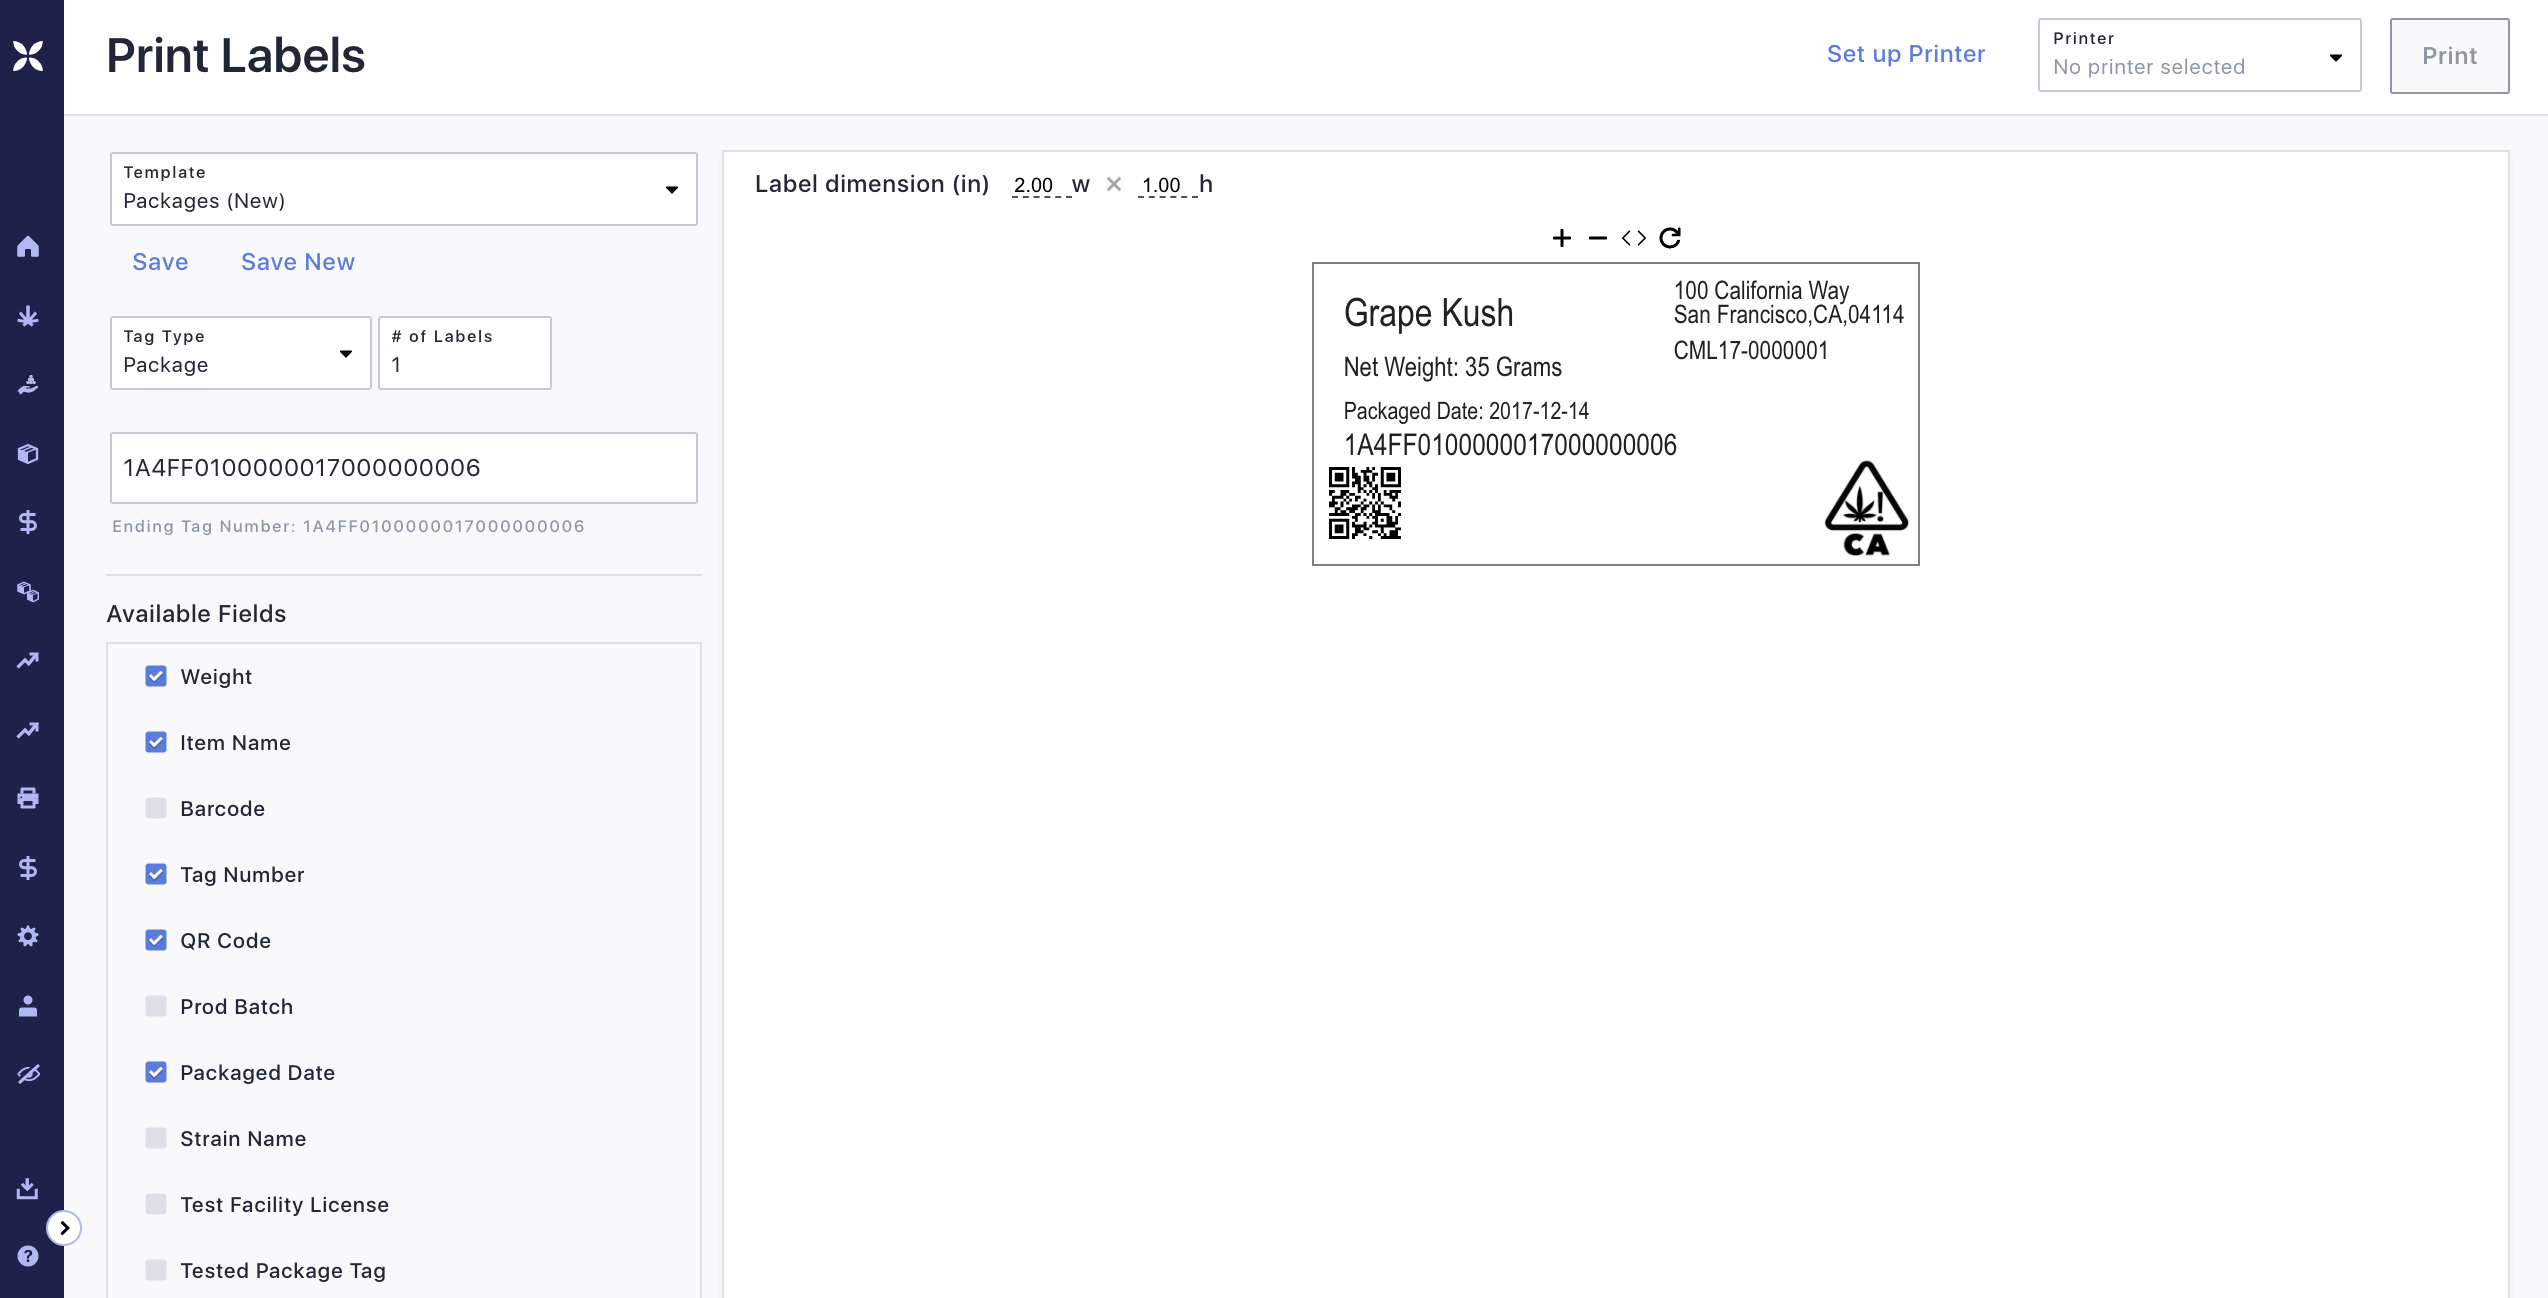Open the home icon in sidebar
The width and height of the screenshot is (2548, 1298).
[x=28, y=246]
